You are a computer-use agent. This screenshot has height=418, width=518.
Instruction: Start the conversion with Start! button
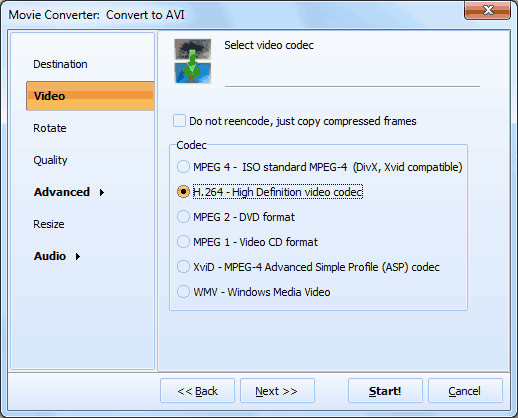coord(385,391)
